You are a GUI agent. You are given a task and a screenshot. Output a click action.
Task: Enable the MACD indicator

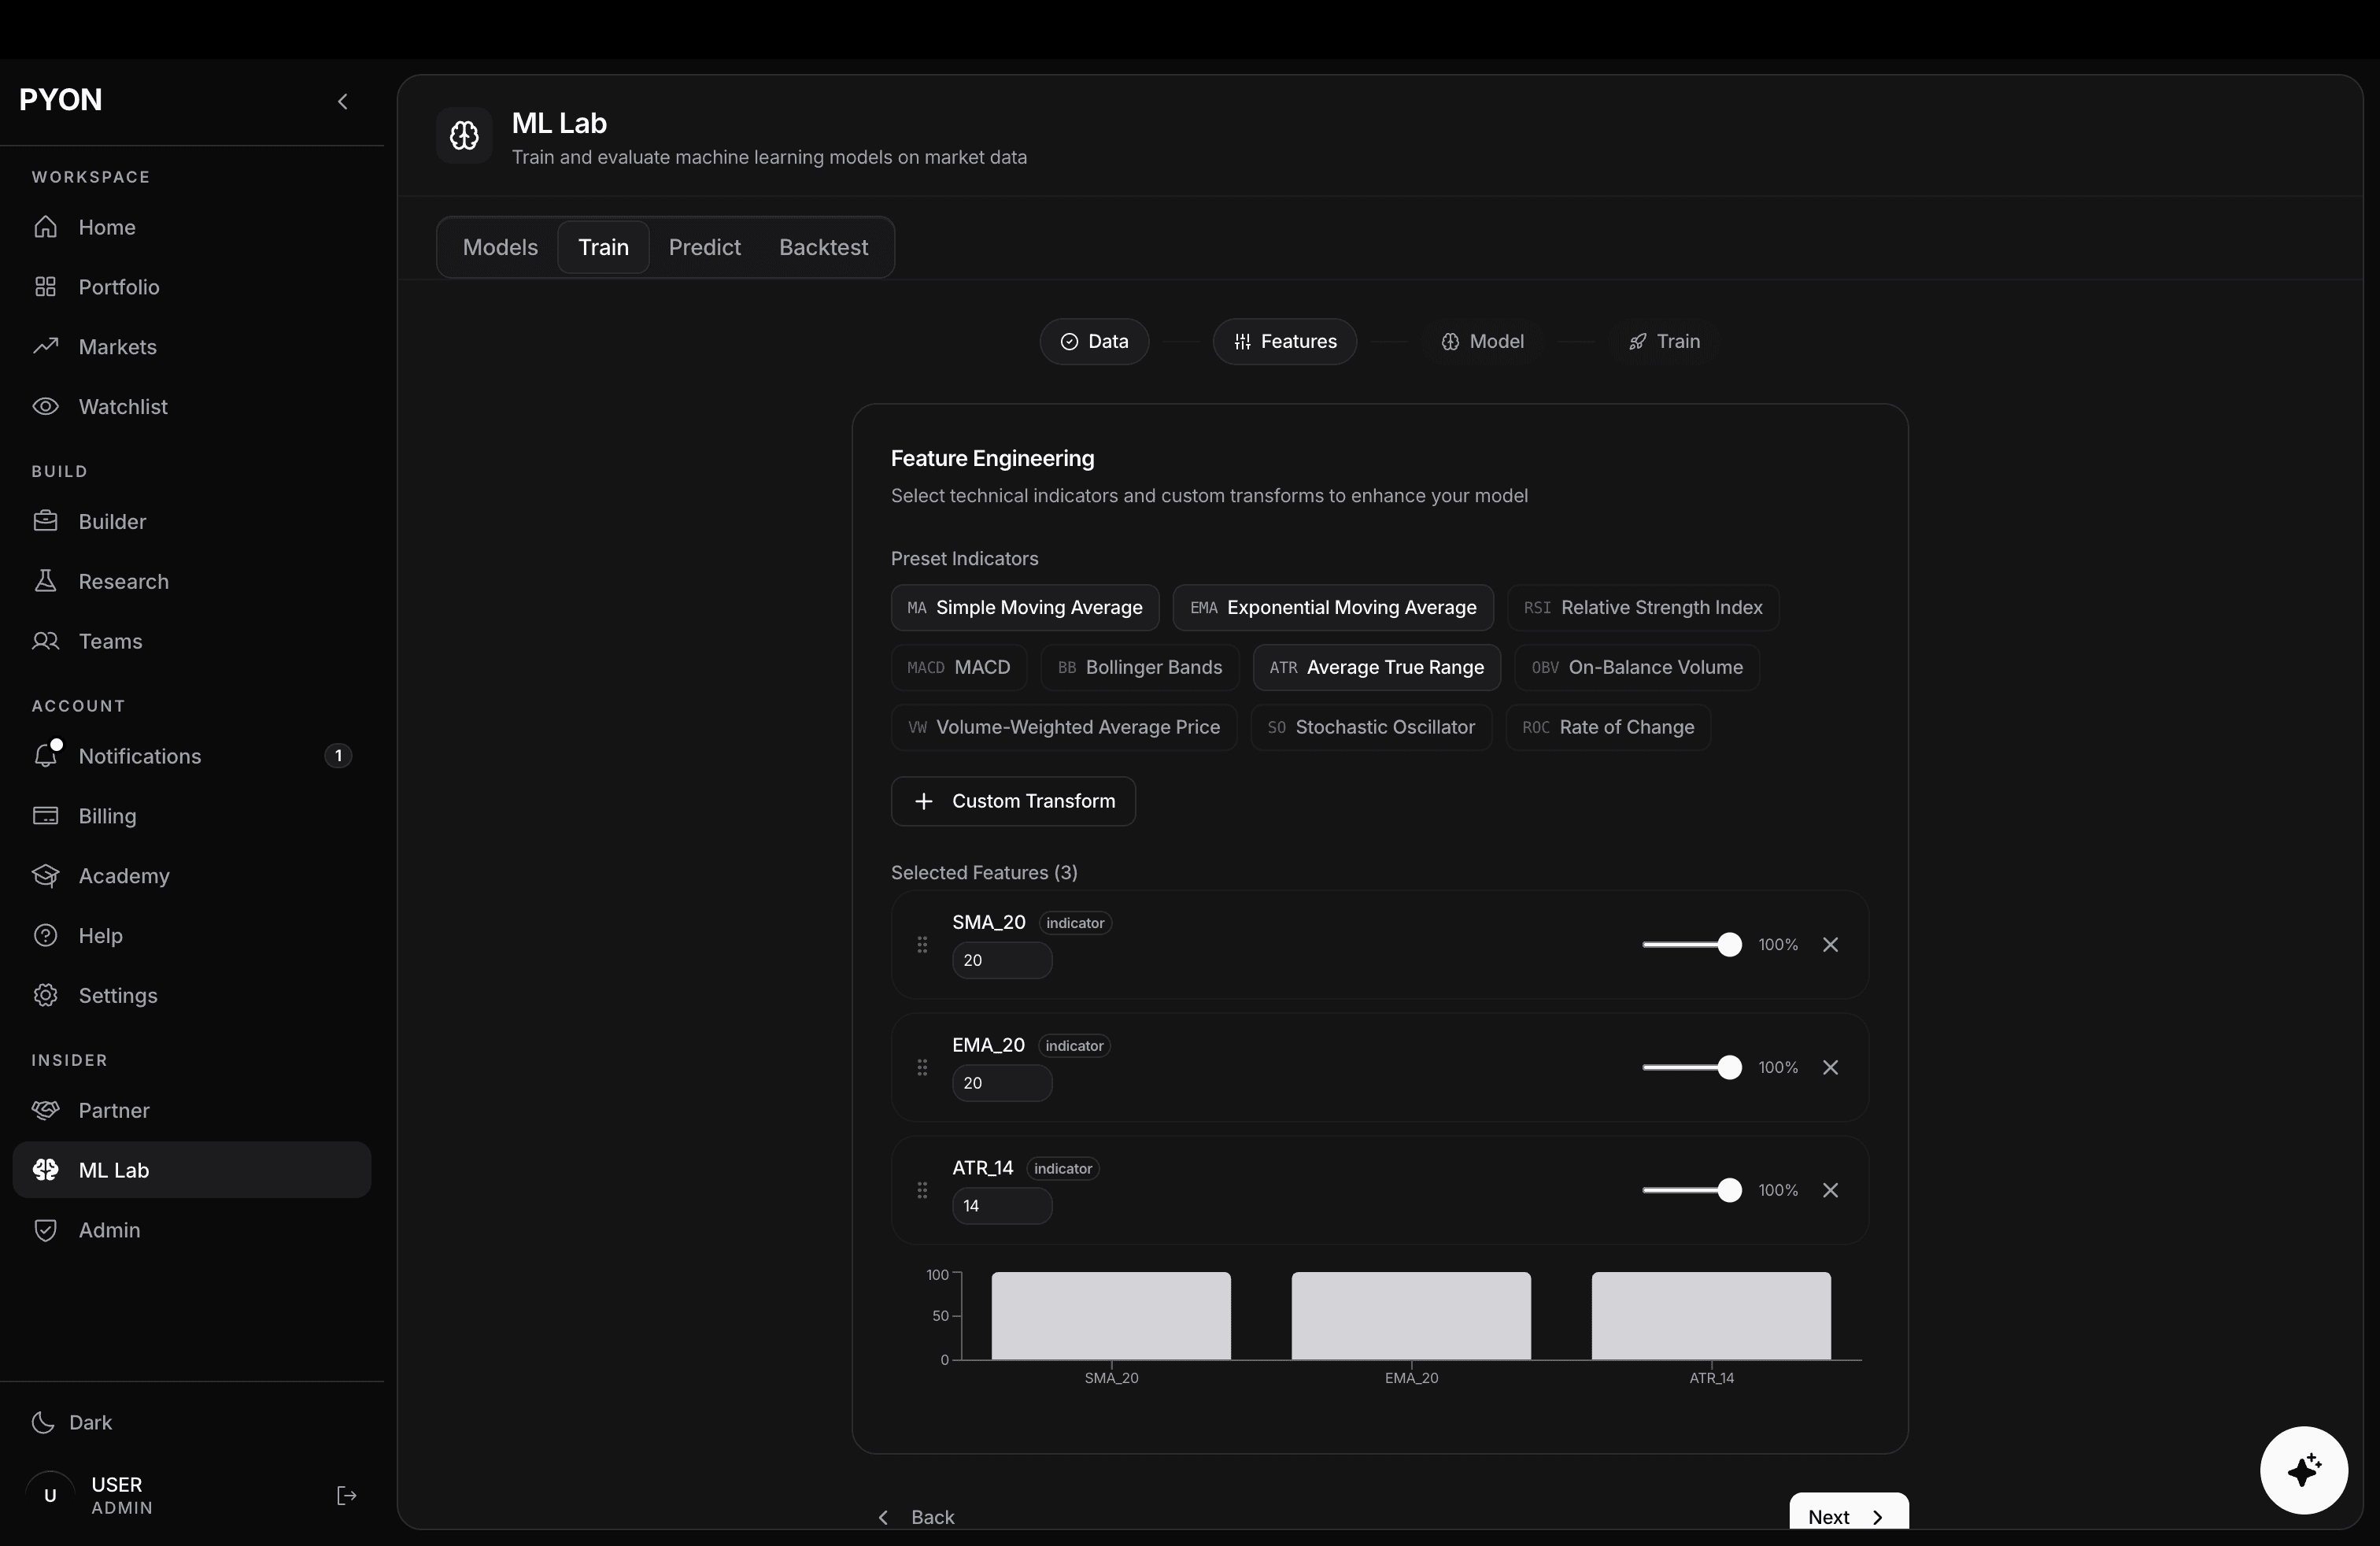[x=958, y=667]
